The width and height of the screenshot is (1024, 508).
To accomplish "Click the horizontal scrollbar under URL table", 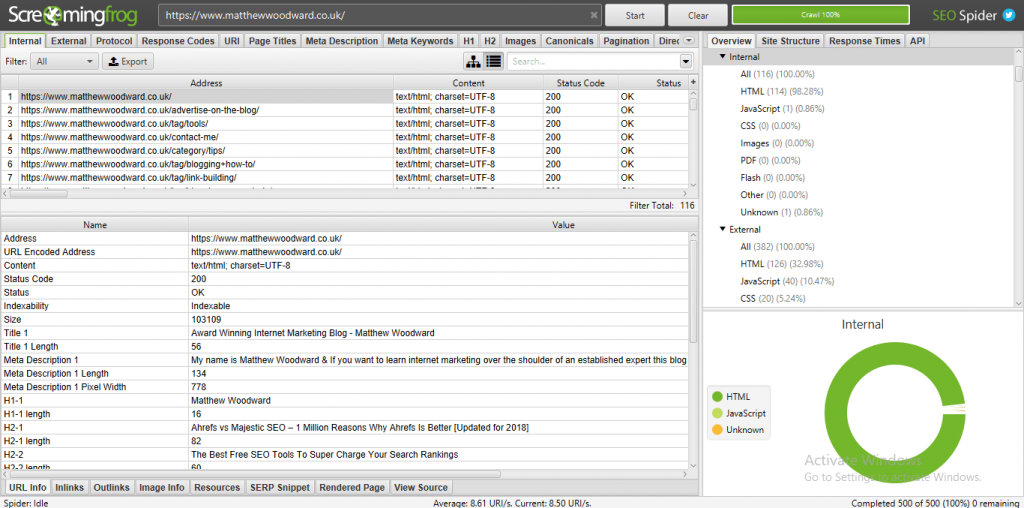I will pos(37,193).
